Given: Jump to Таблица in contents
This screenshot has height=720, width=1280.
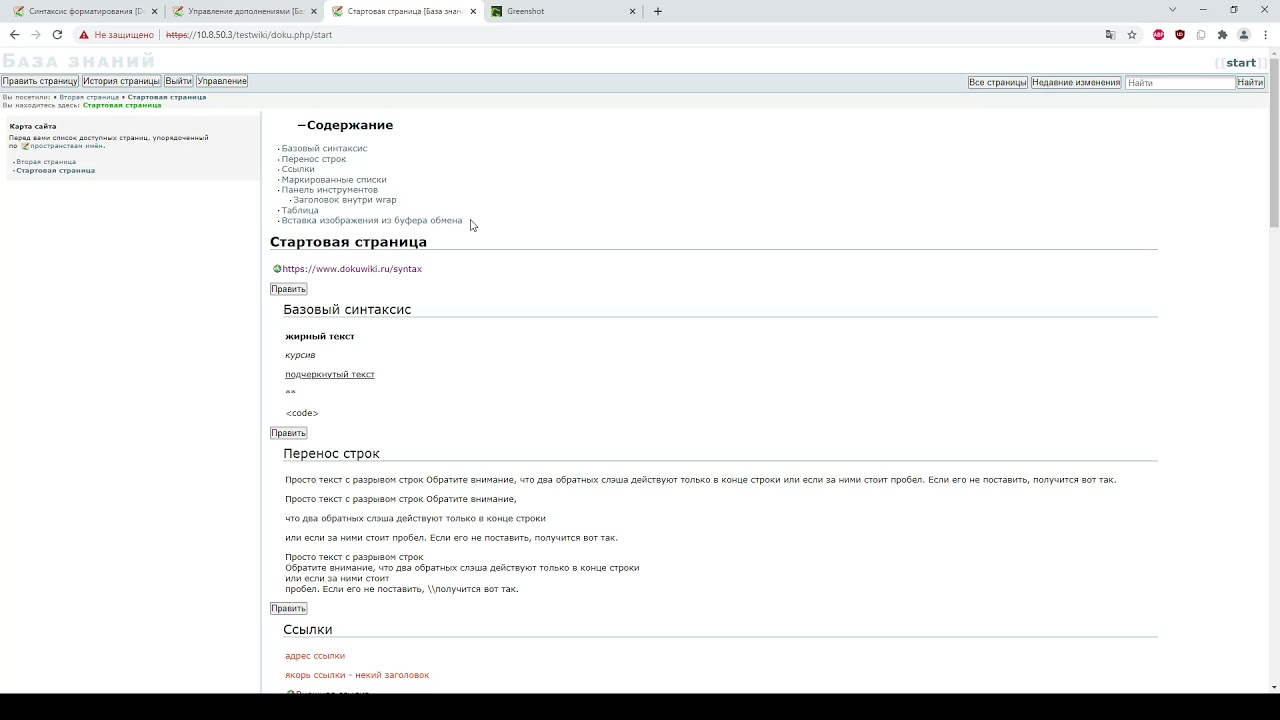Looking at the screenshot, I should pyautogui.click(x=300, y=210).
